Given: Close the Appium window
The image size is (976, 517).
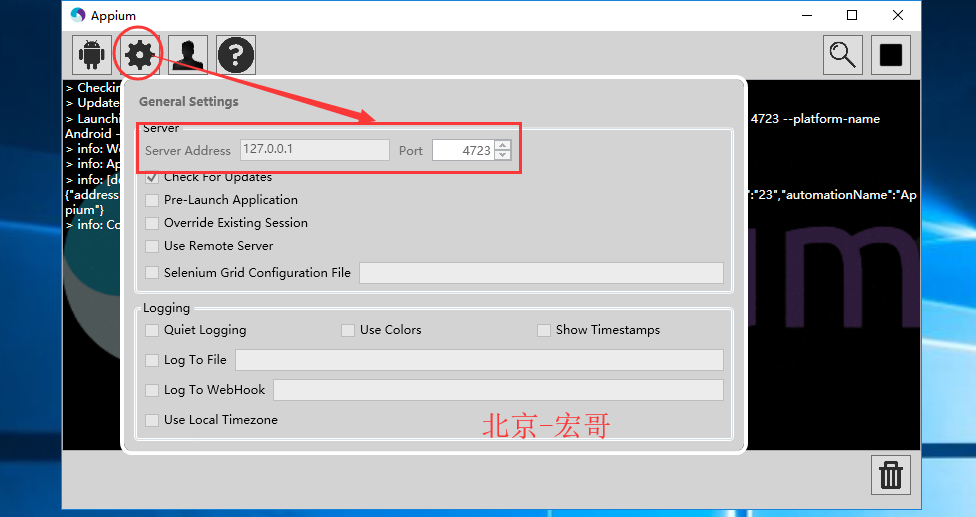Looking at the screenshot, I should (x=898, y=15).
